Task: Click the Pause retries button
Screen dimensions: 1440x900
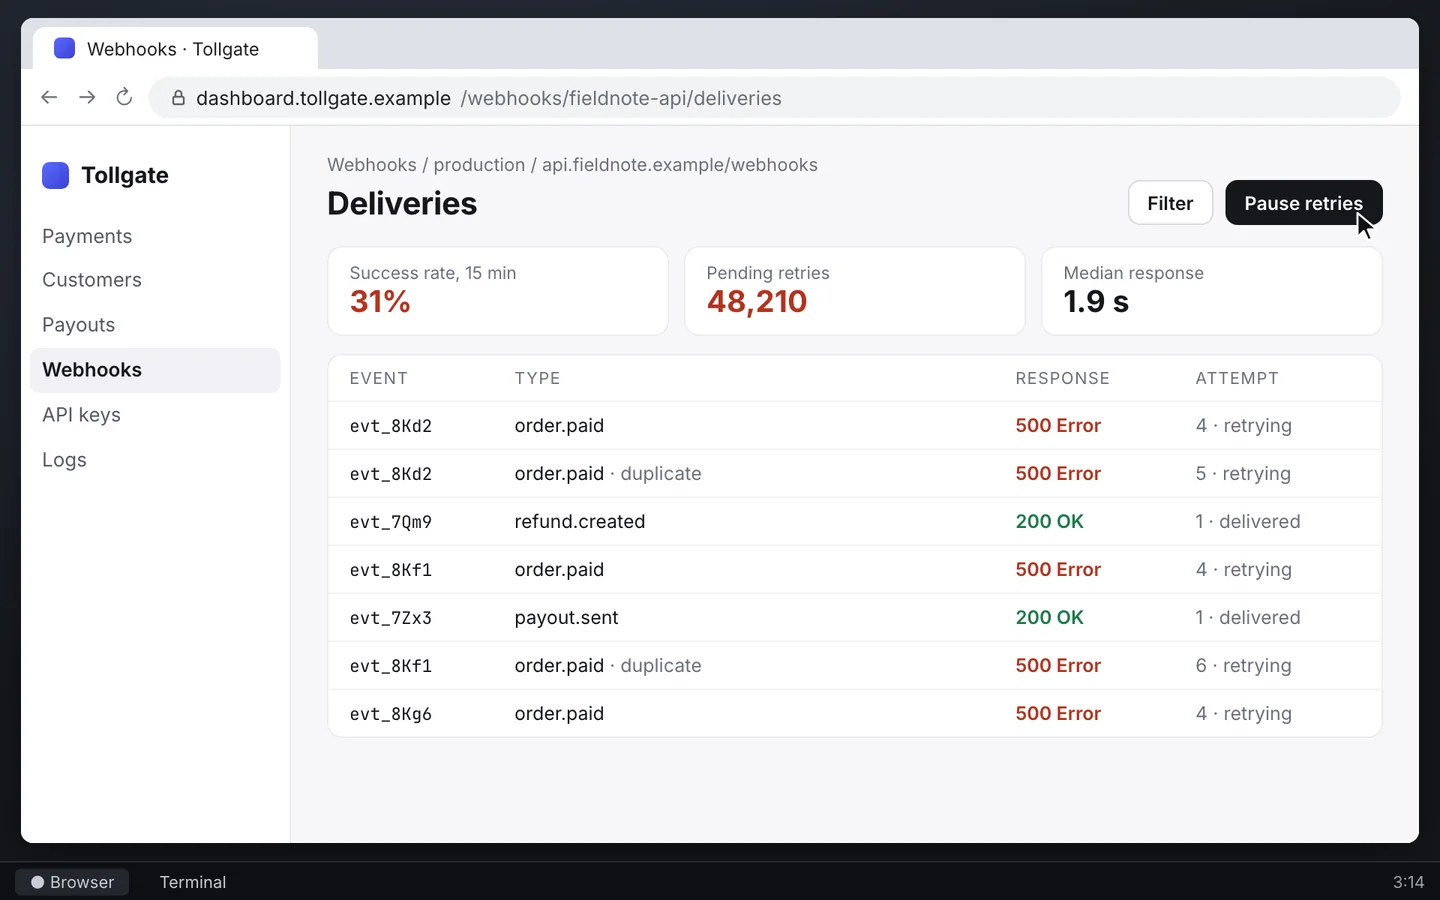Action: pos(1303,203)
